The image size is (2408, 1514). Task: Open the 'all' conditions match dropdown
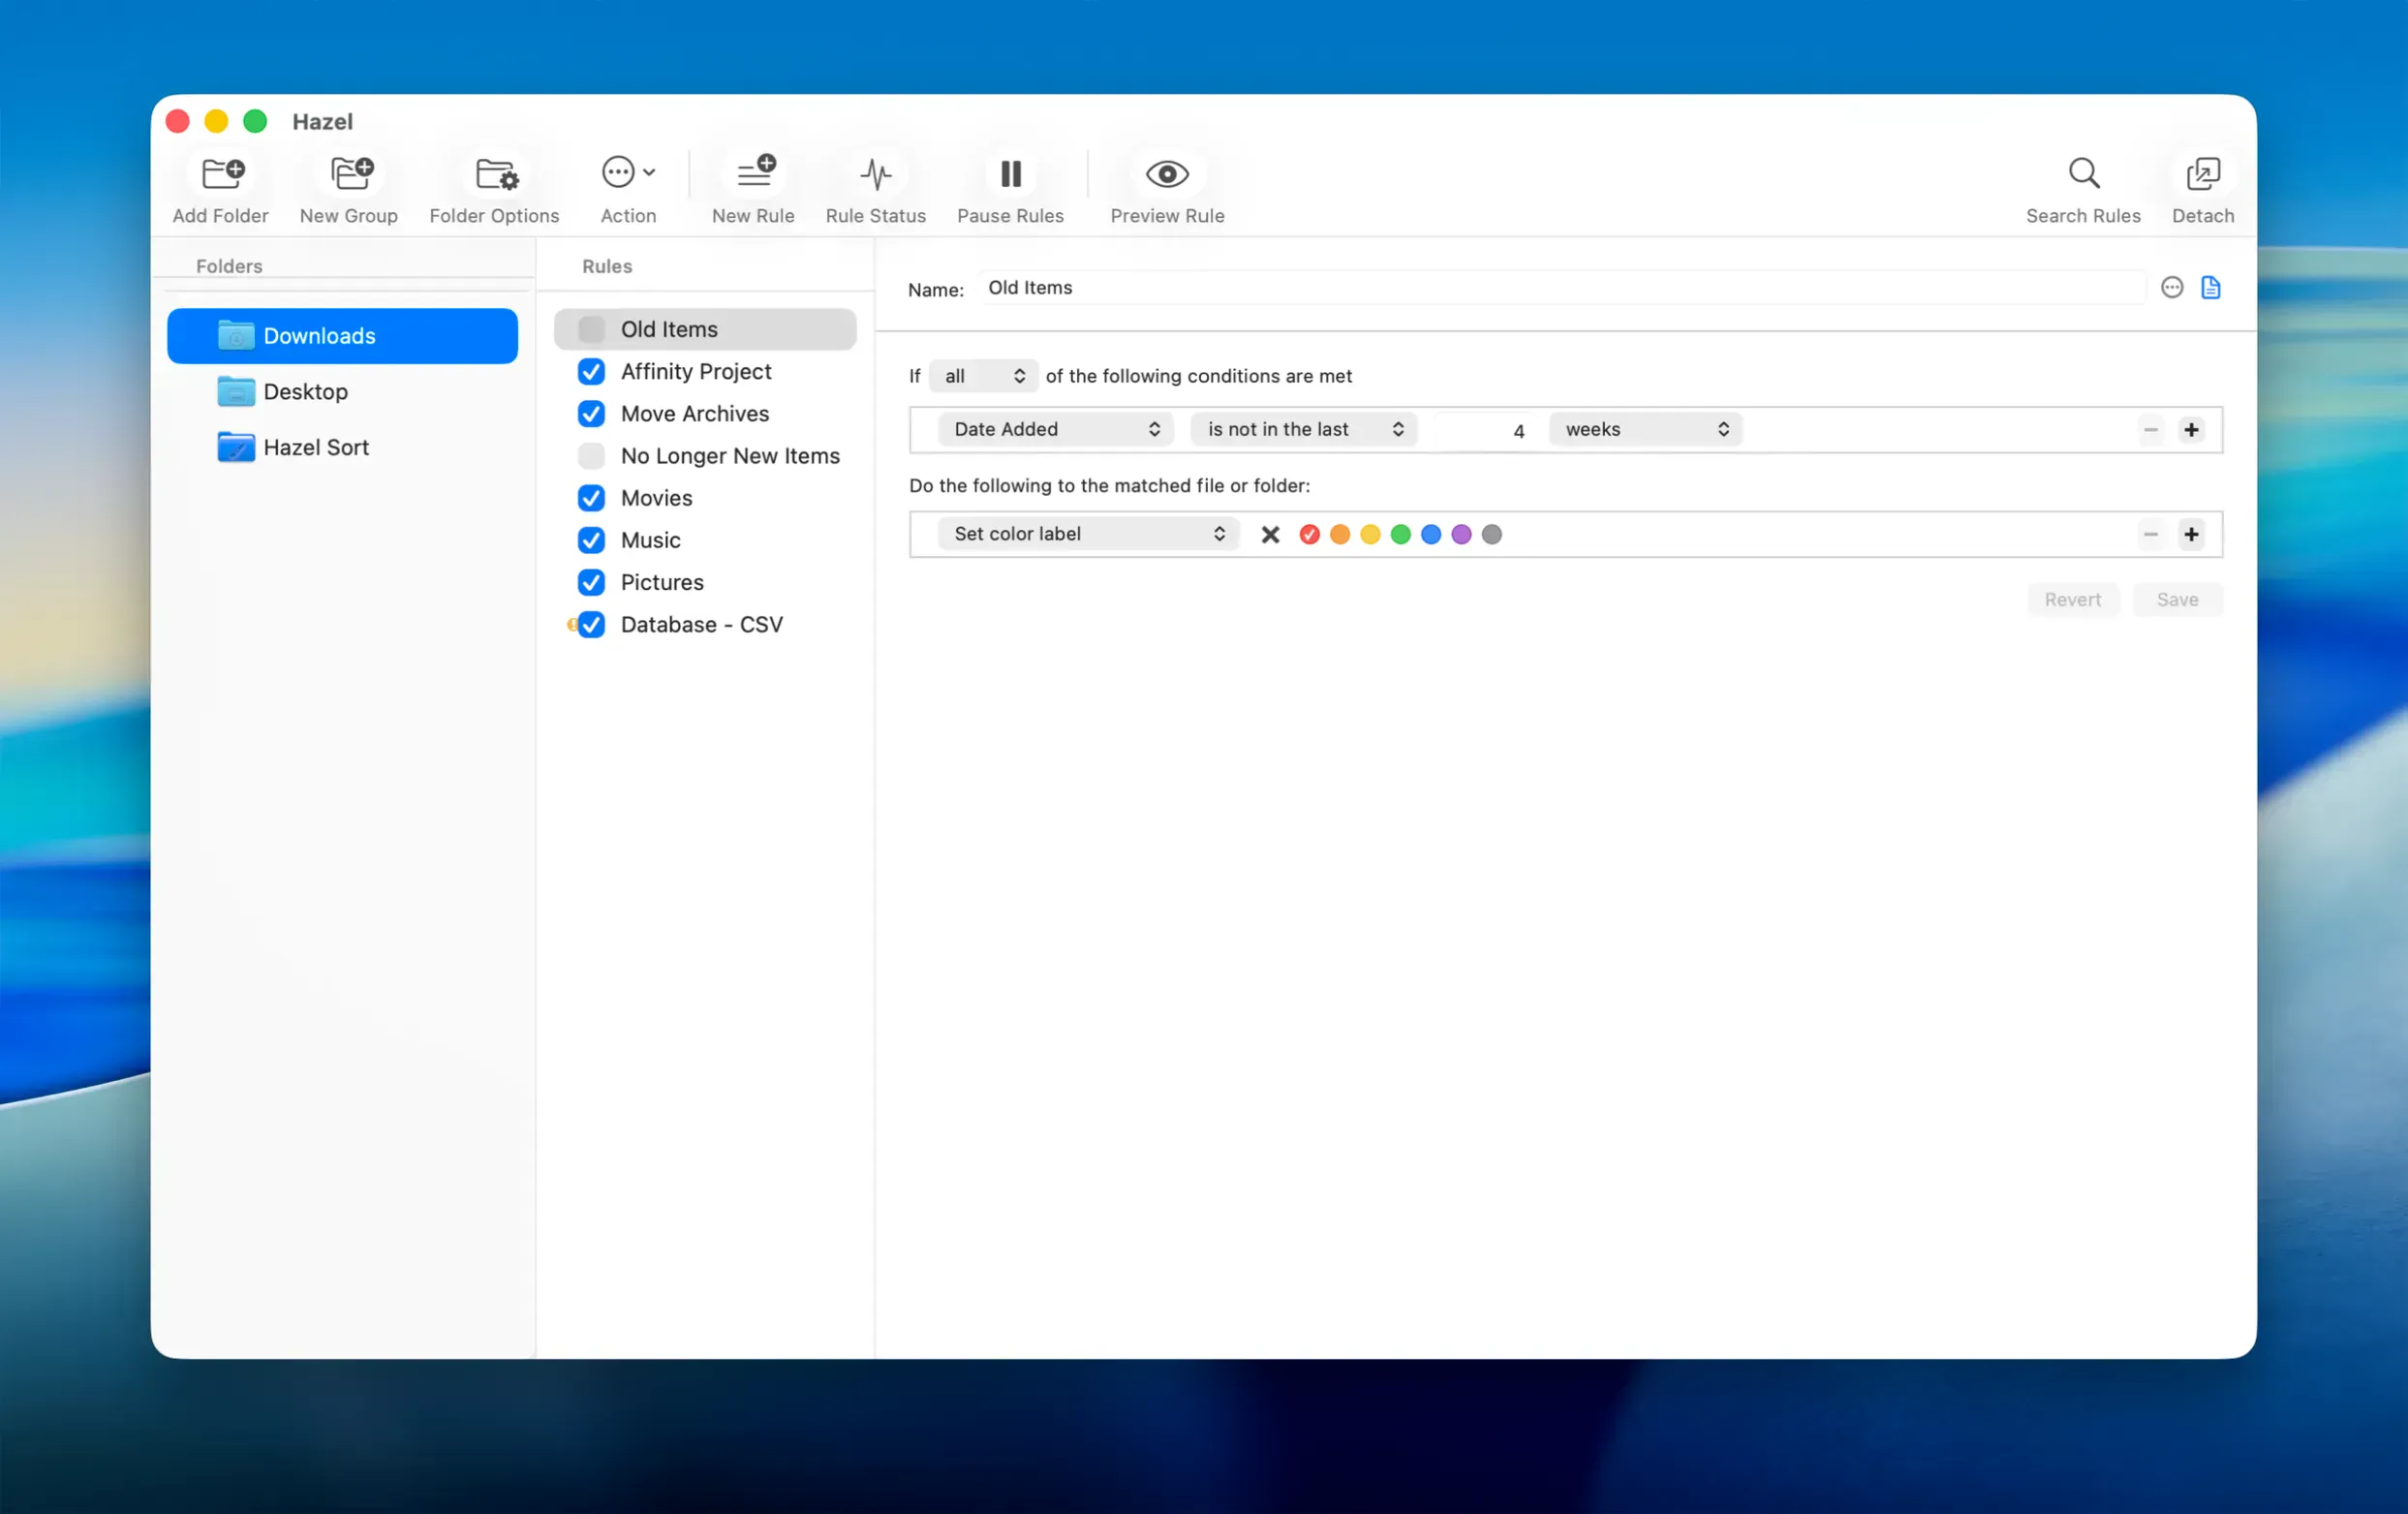[984, 376]
